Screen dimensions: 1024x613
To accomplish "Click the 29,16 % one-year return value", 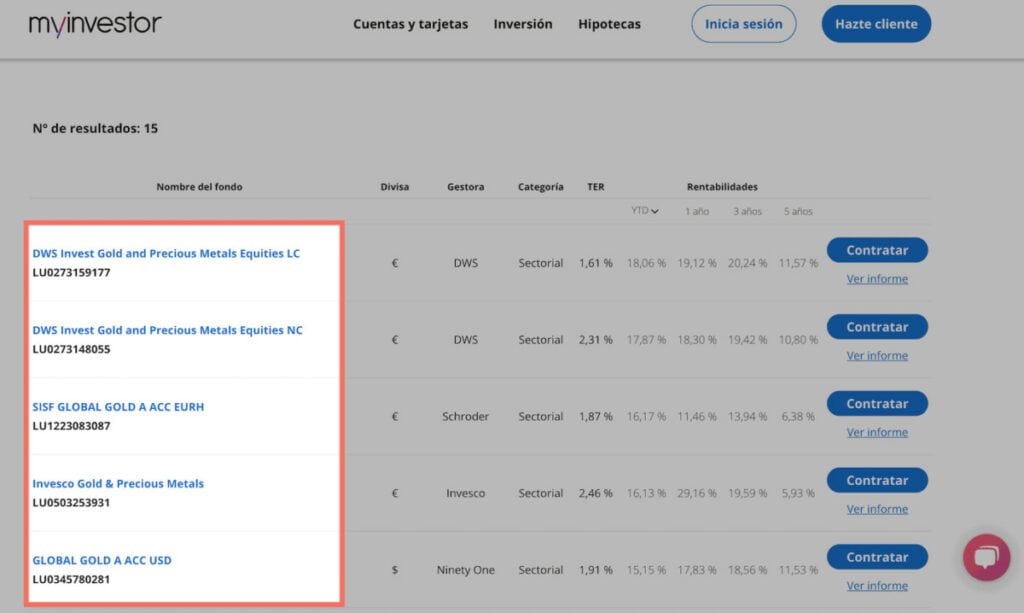I will 697,494.
